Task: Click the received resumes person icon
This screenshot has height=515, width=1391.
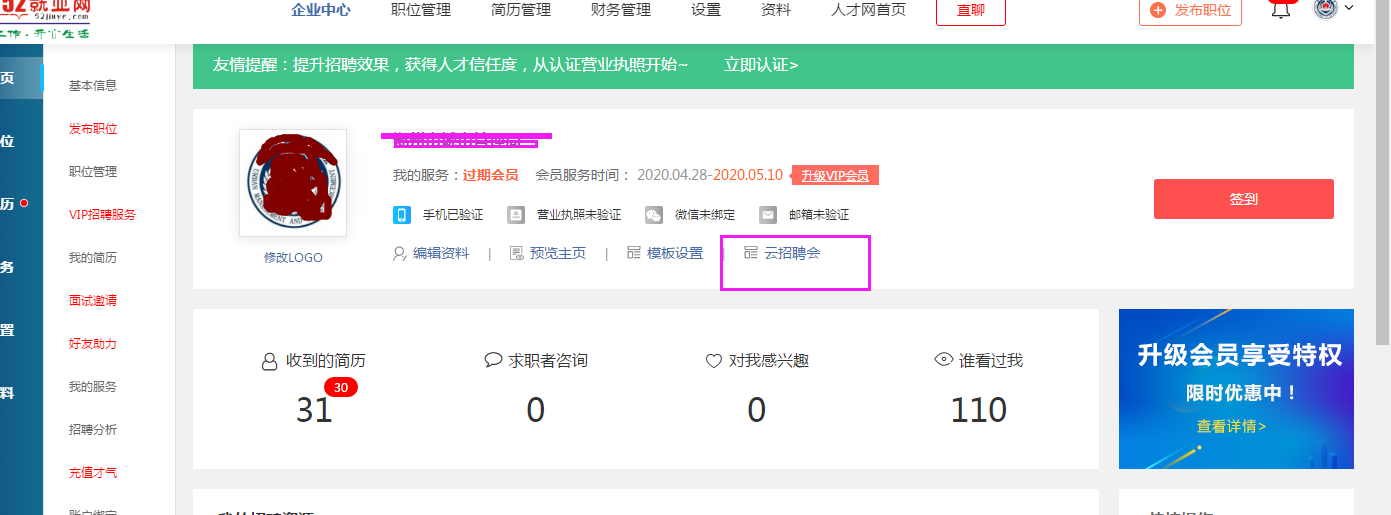Action: point(269,361)
